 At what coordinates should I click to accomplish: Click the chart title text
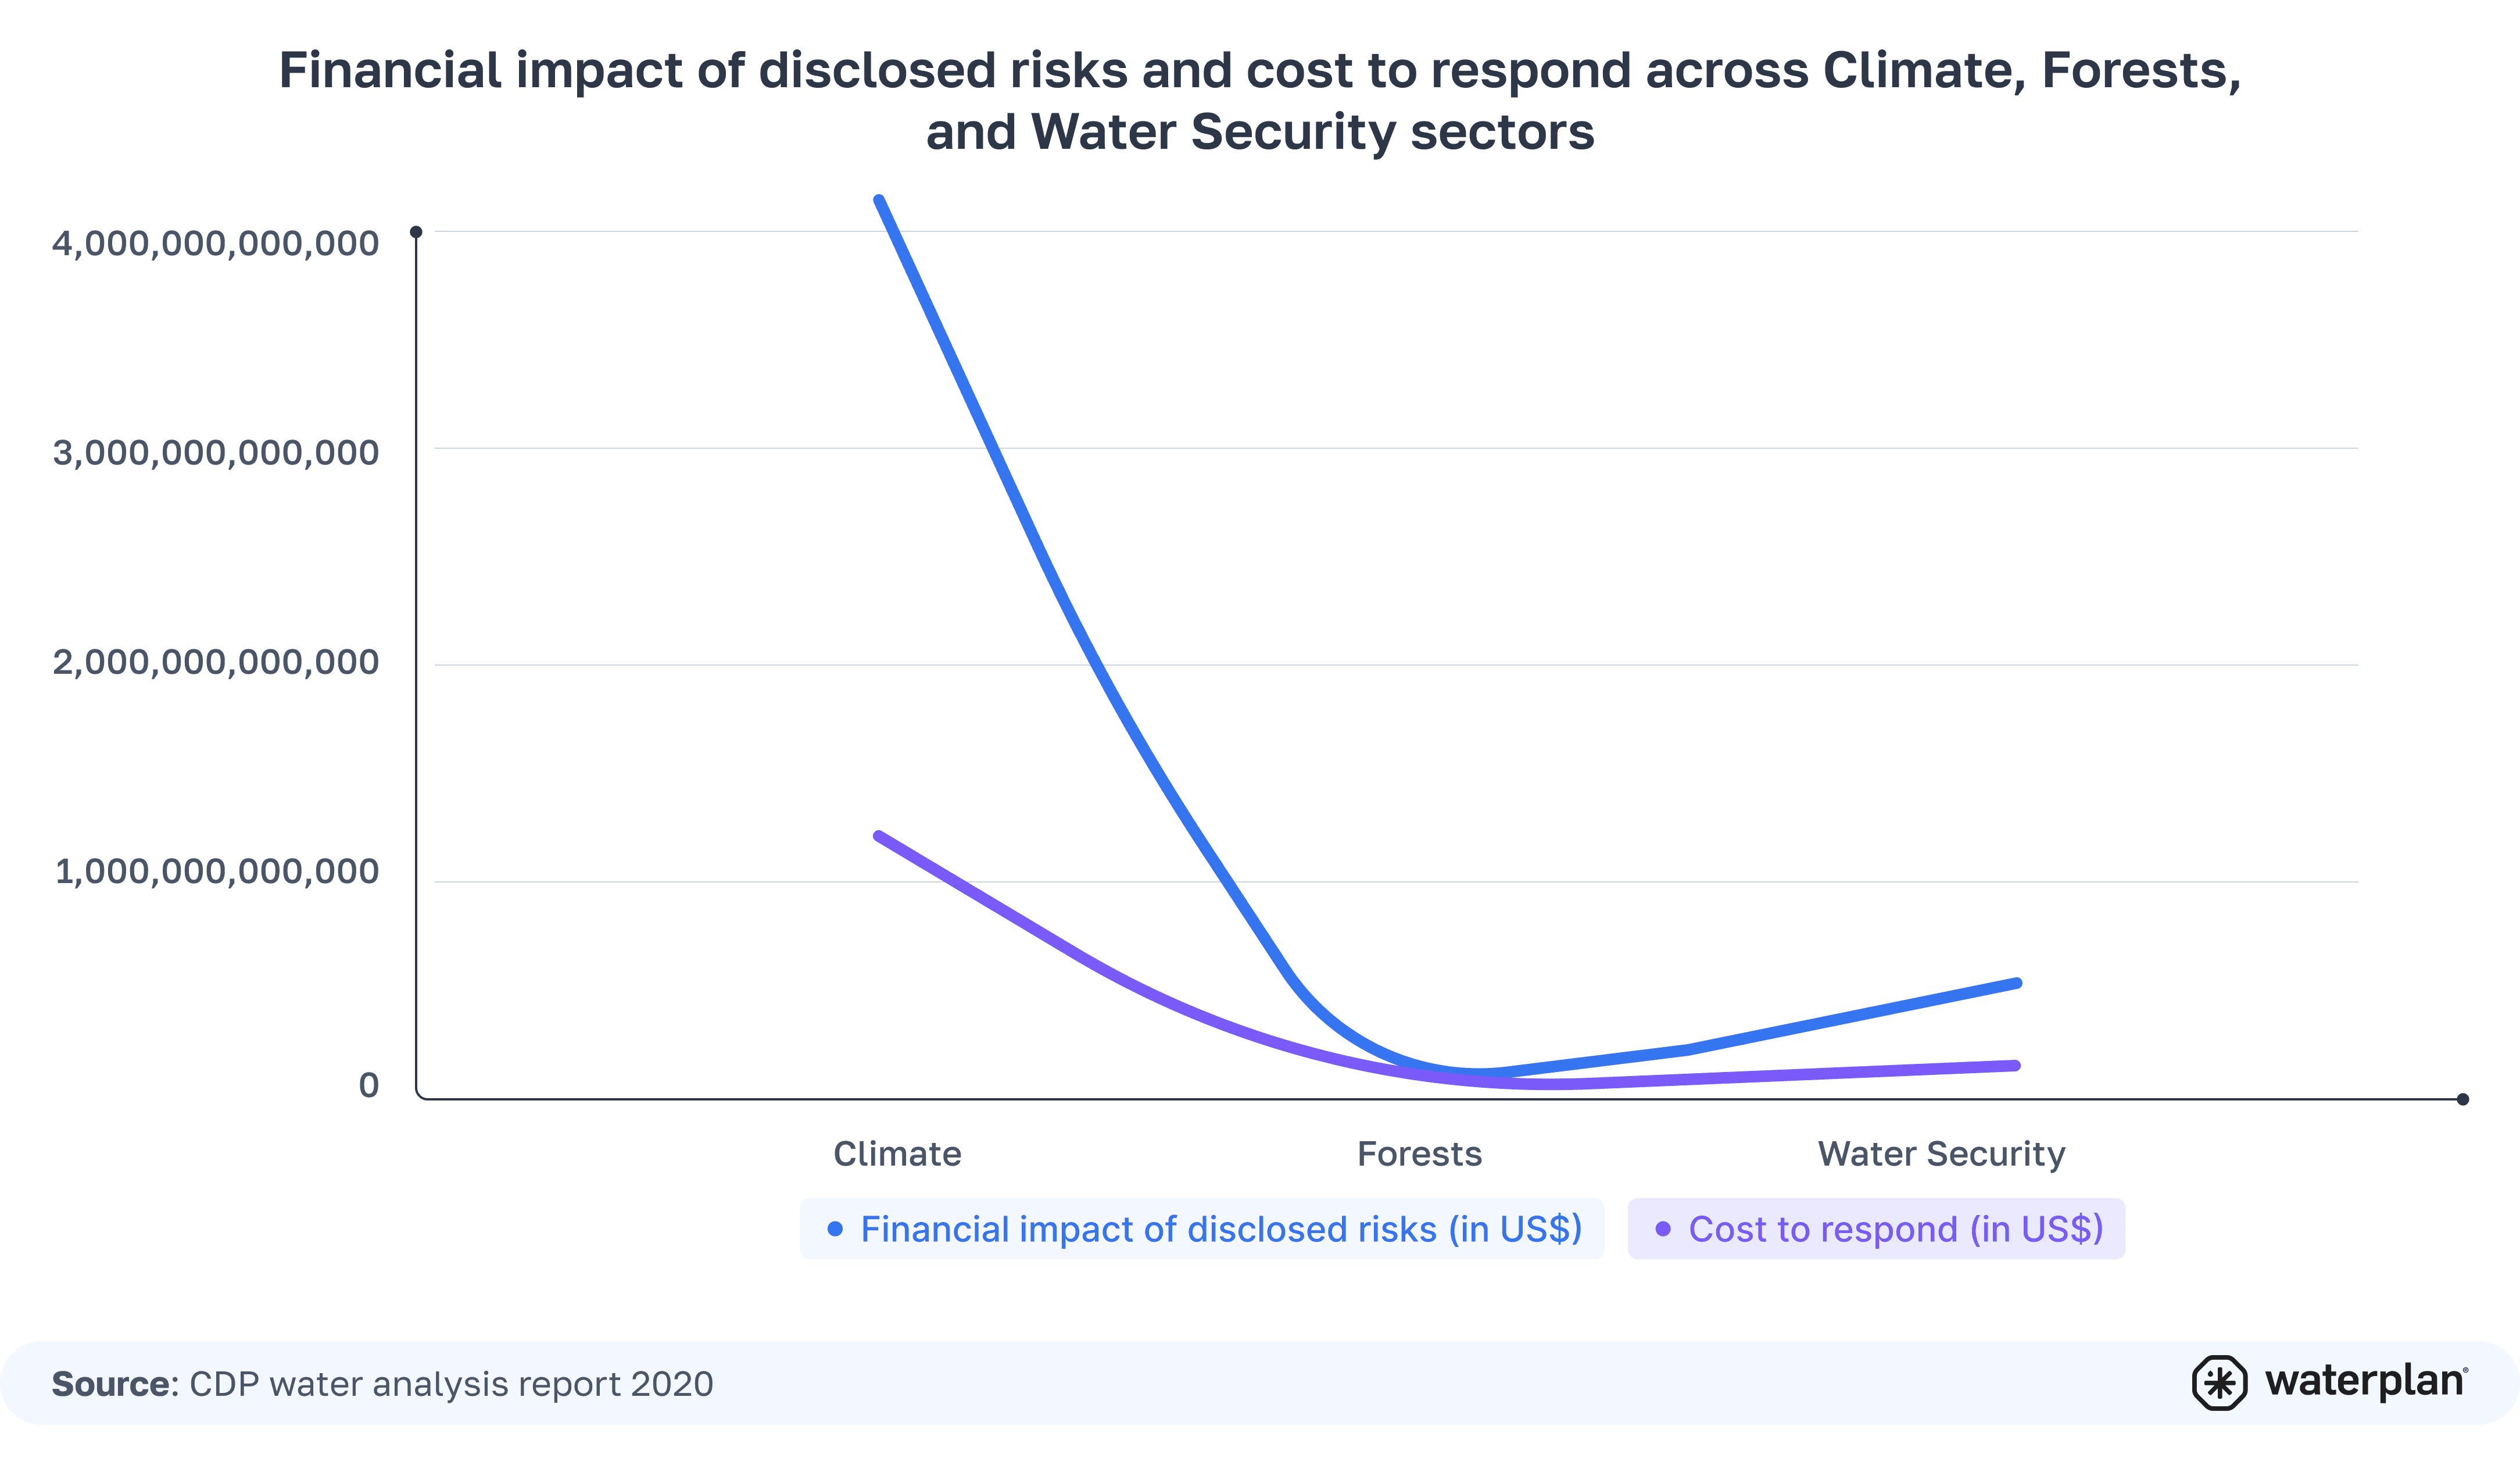(x=1260, y=101)
